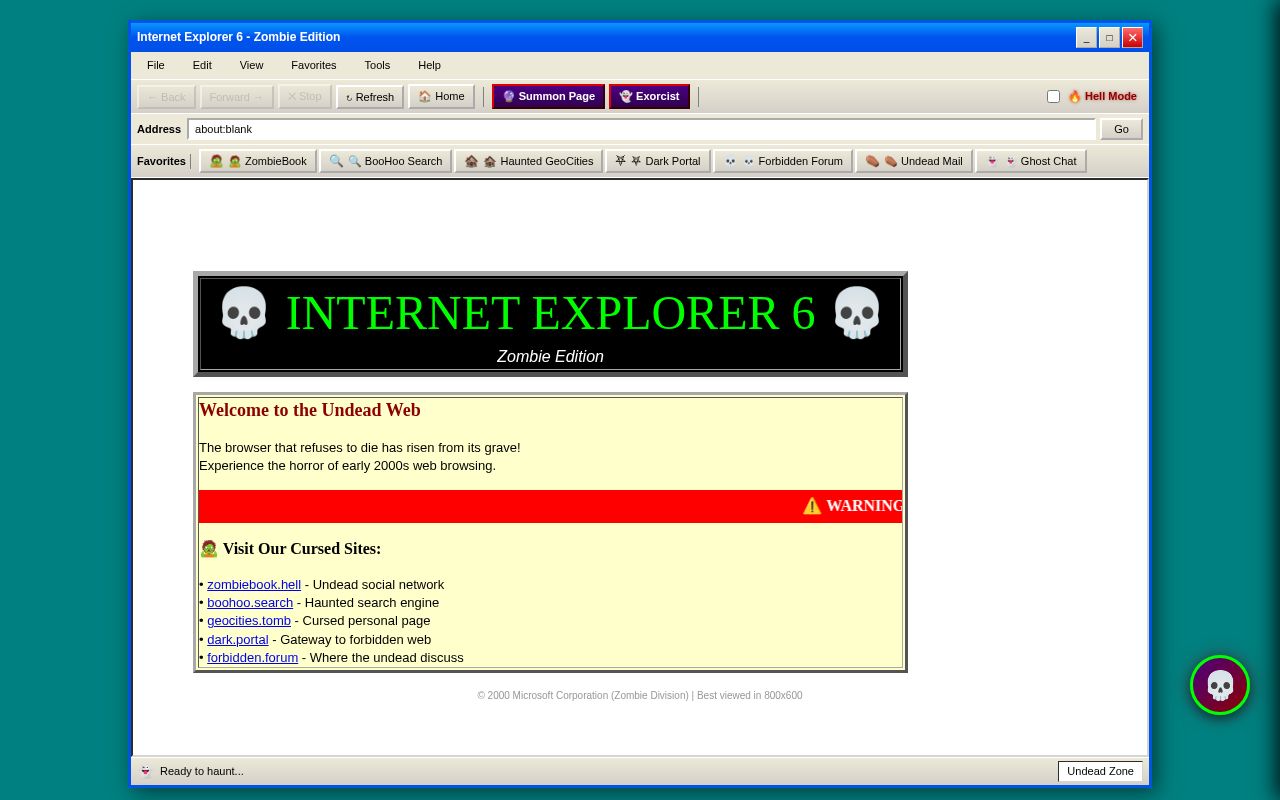Open the Undead Mail favorite
The image size is (1280, 800).
(914, 161)
